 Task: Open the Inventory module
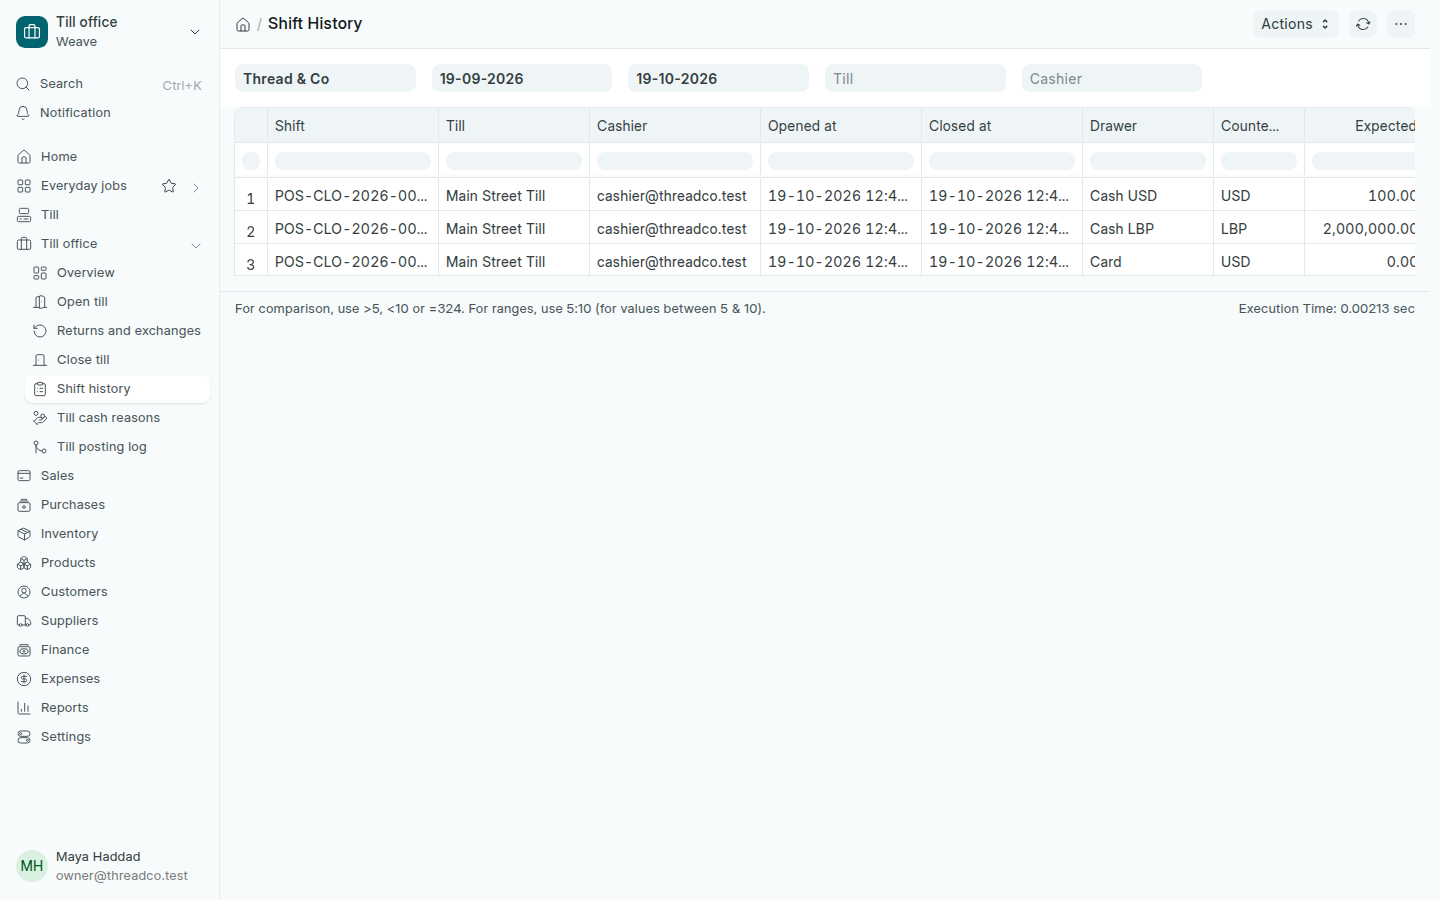109,534
